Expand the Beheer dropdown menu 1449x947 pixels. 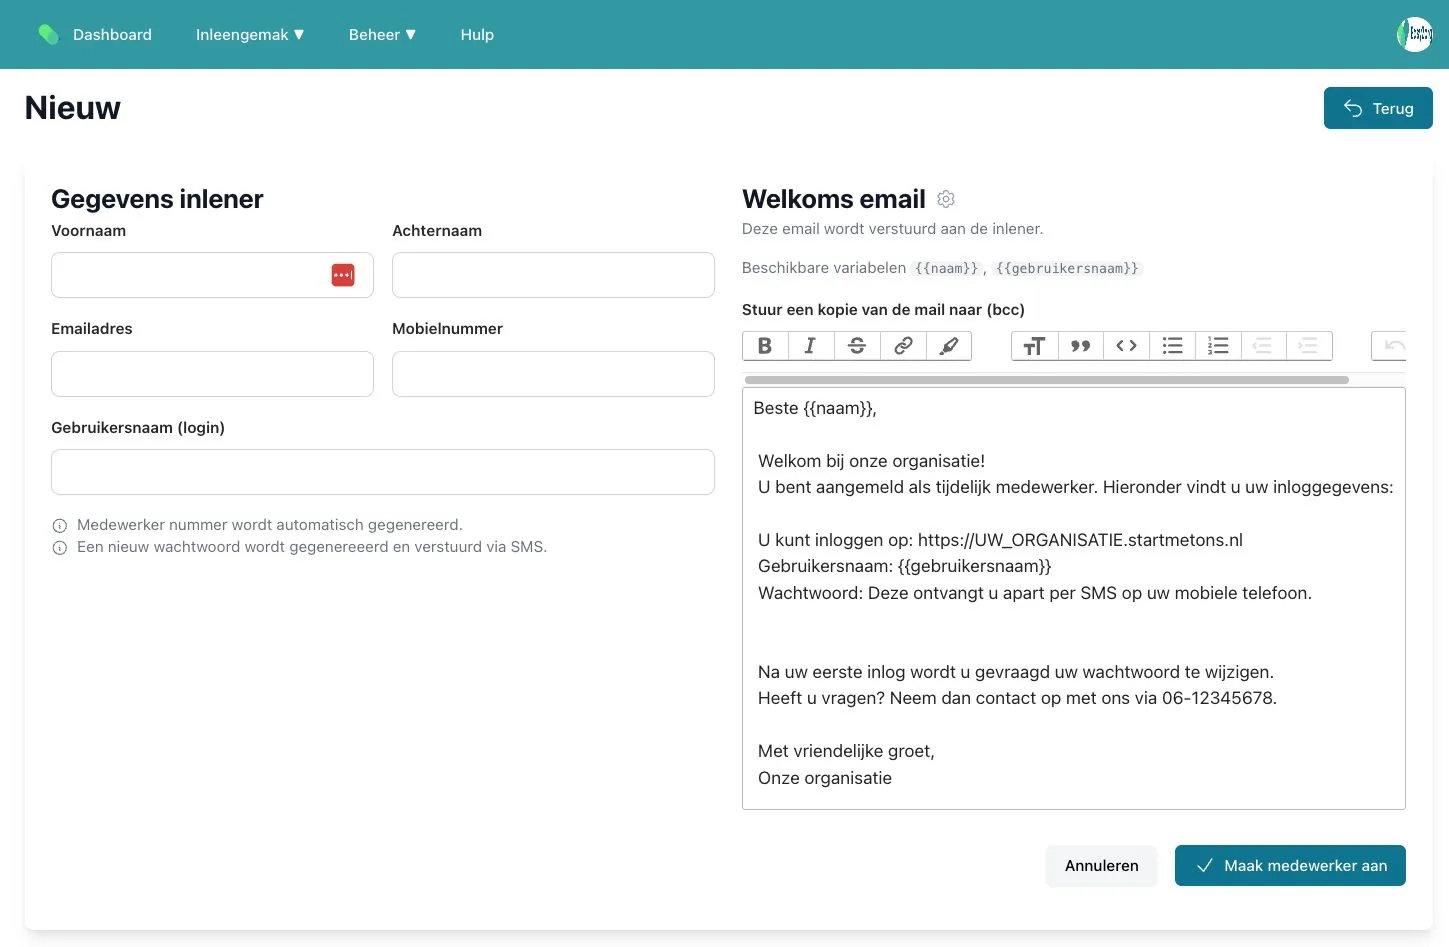(x=382, y=34)
